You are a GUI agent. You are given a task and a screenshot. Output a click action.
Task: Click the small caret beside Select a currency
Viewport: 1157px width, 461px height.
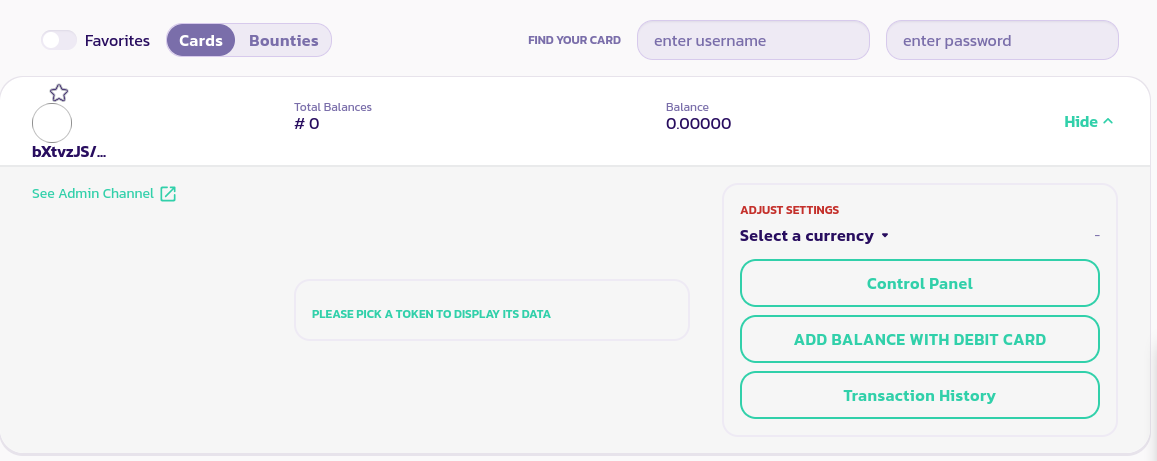(885, 237)
